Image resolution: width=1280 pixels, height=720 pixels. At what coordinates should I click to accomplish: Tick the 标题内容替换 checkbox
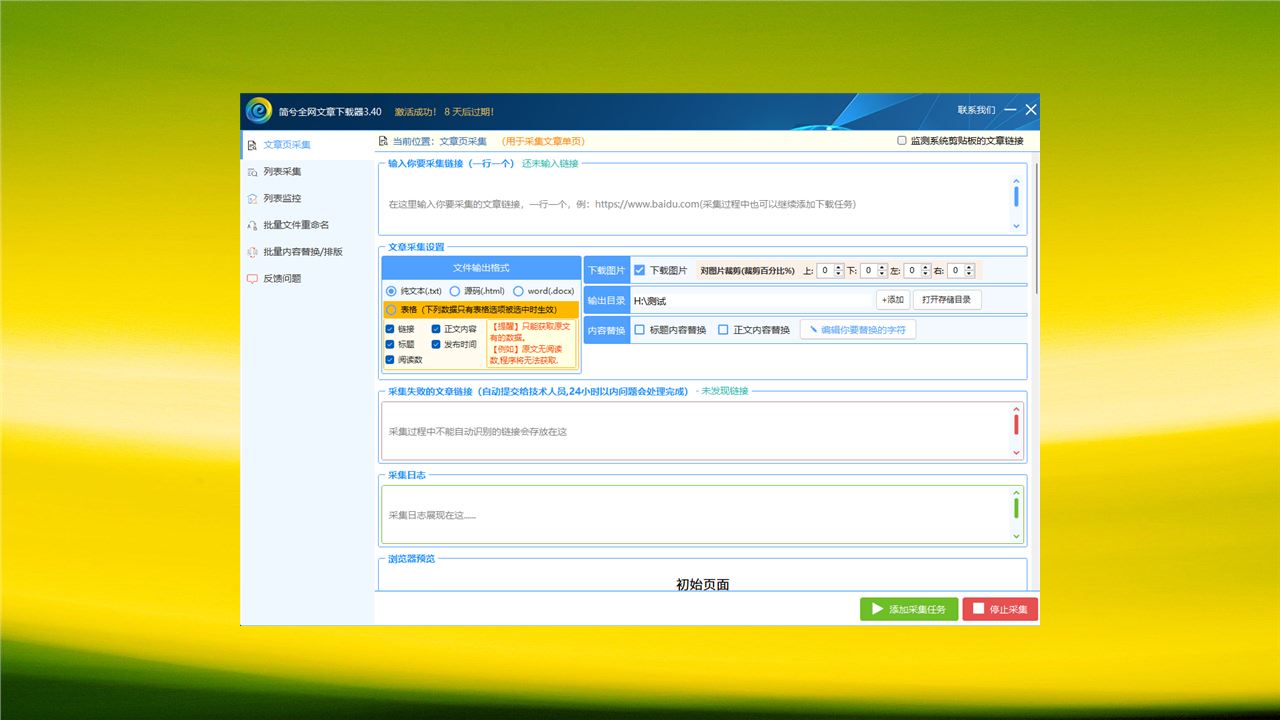[x=640, y=330]
